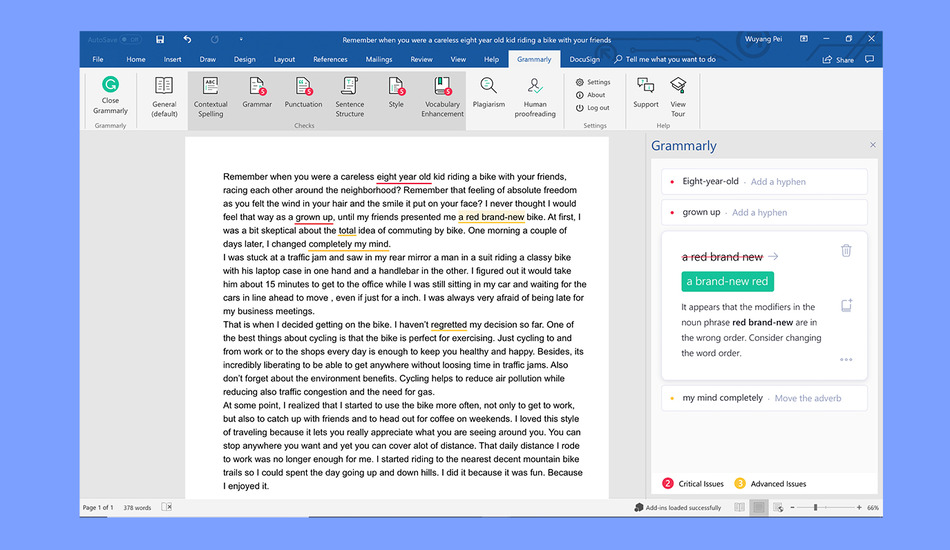
Task: Expand the three-dot menu on the suggestion card
Action: pyautogui.click(x=846, y=359)
